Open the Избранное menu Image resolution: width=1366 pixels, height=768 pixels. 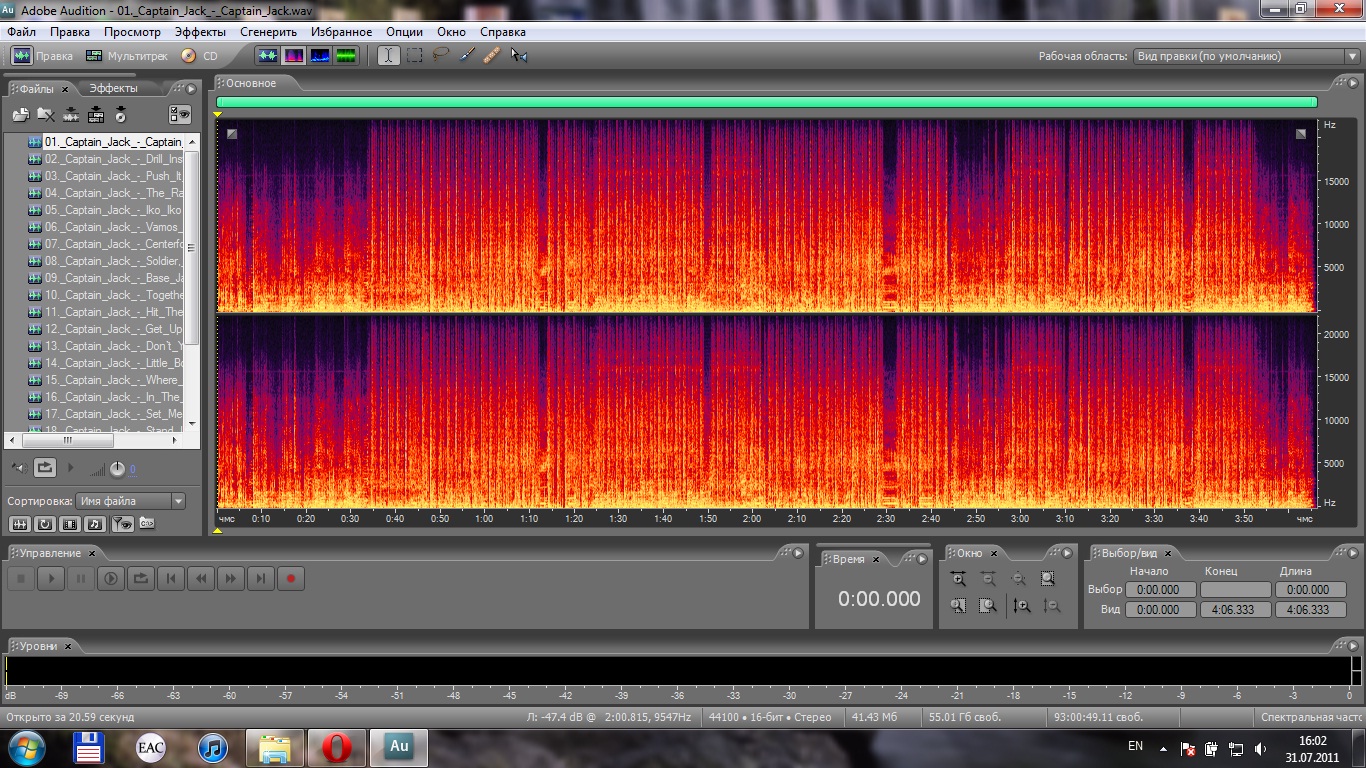click(341, 32)
